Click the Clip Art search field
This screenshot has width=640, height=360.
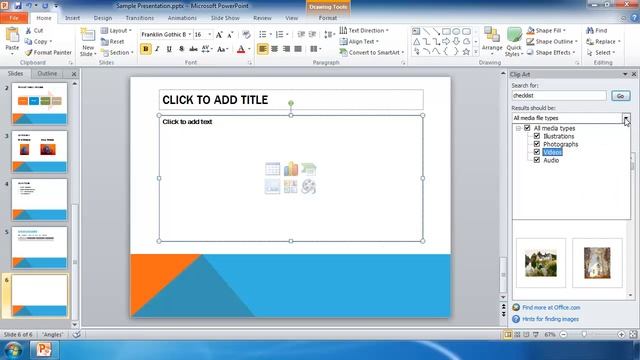click(559, 96)
